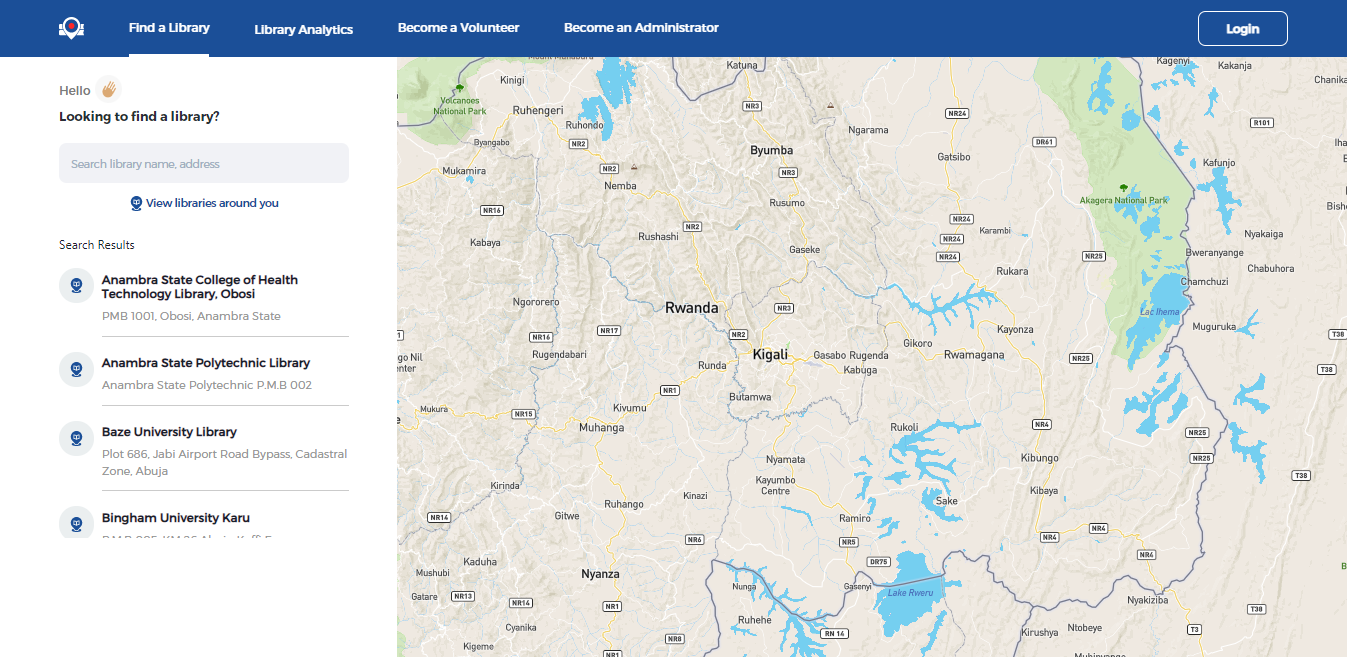Click the Akagera National Park tree icon
The image size is (1347, 657).
1123,188
